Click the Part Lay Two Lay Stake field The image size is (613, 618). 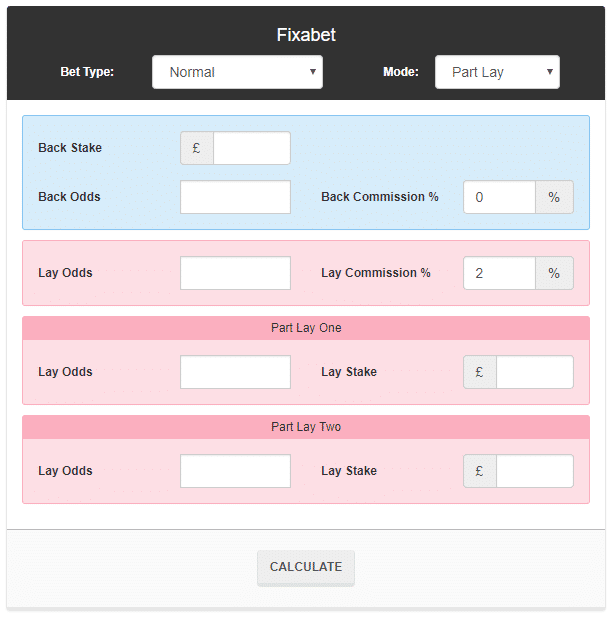(x=534, y=471)
